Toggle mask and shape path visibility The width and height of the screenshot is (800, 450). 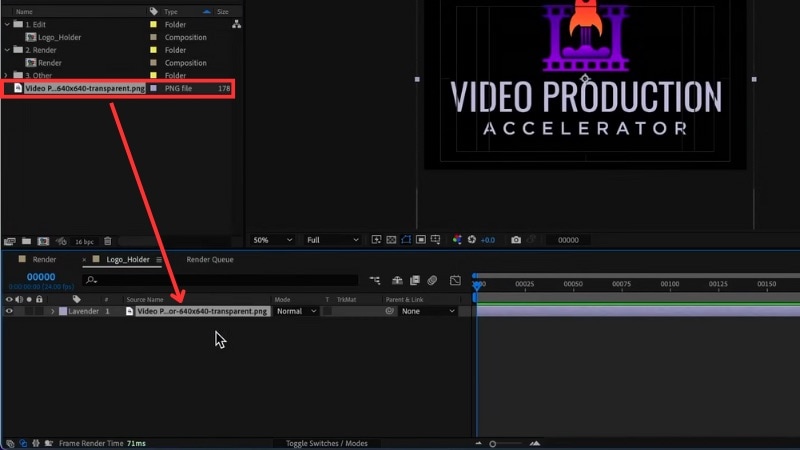tap(406, 240)
